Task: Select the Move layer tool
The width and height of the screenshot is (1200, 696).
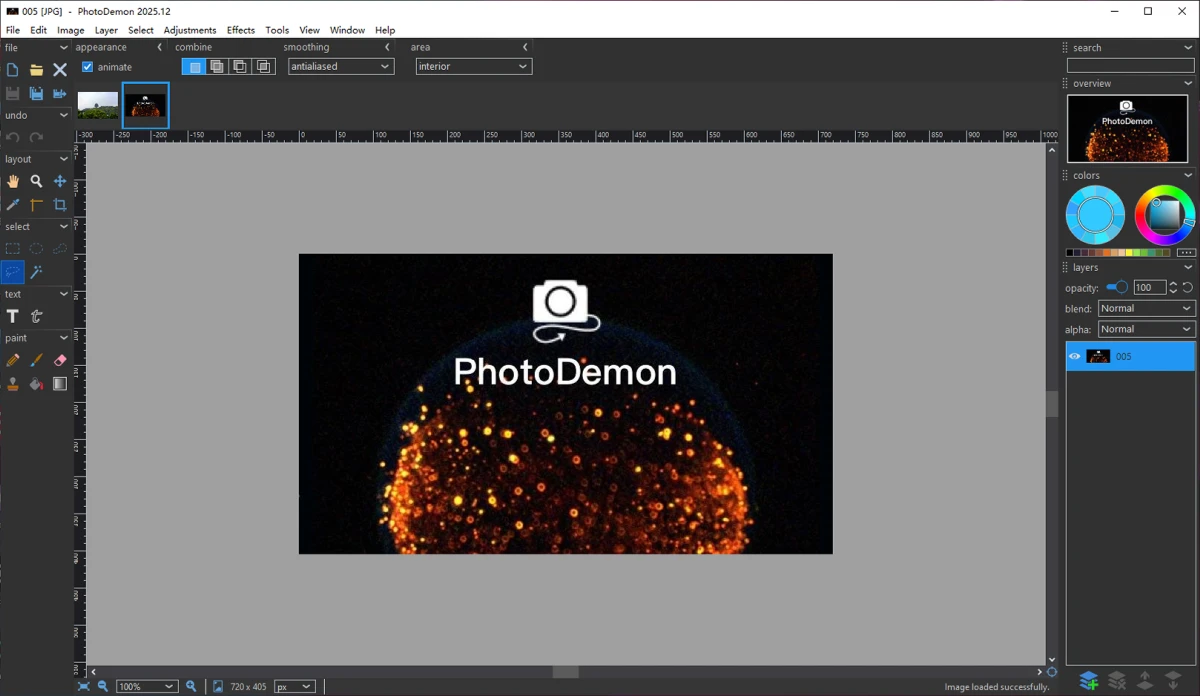Action: 60,181
